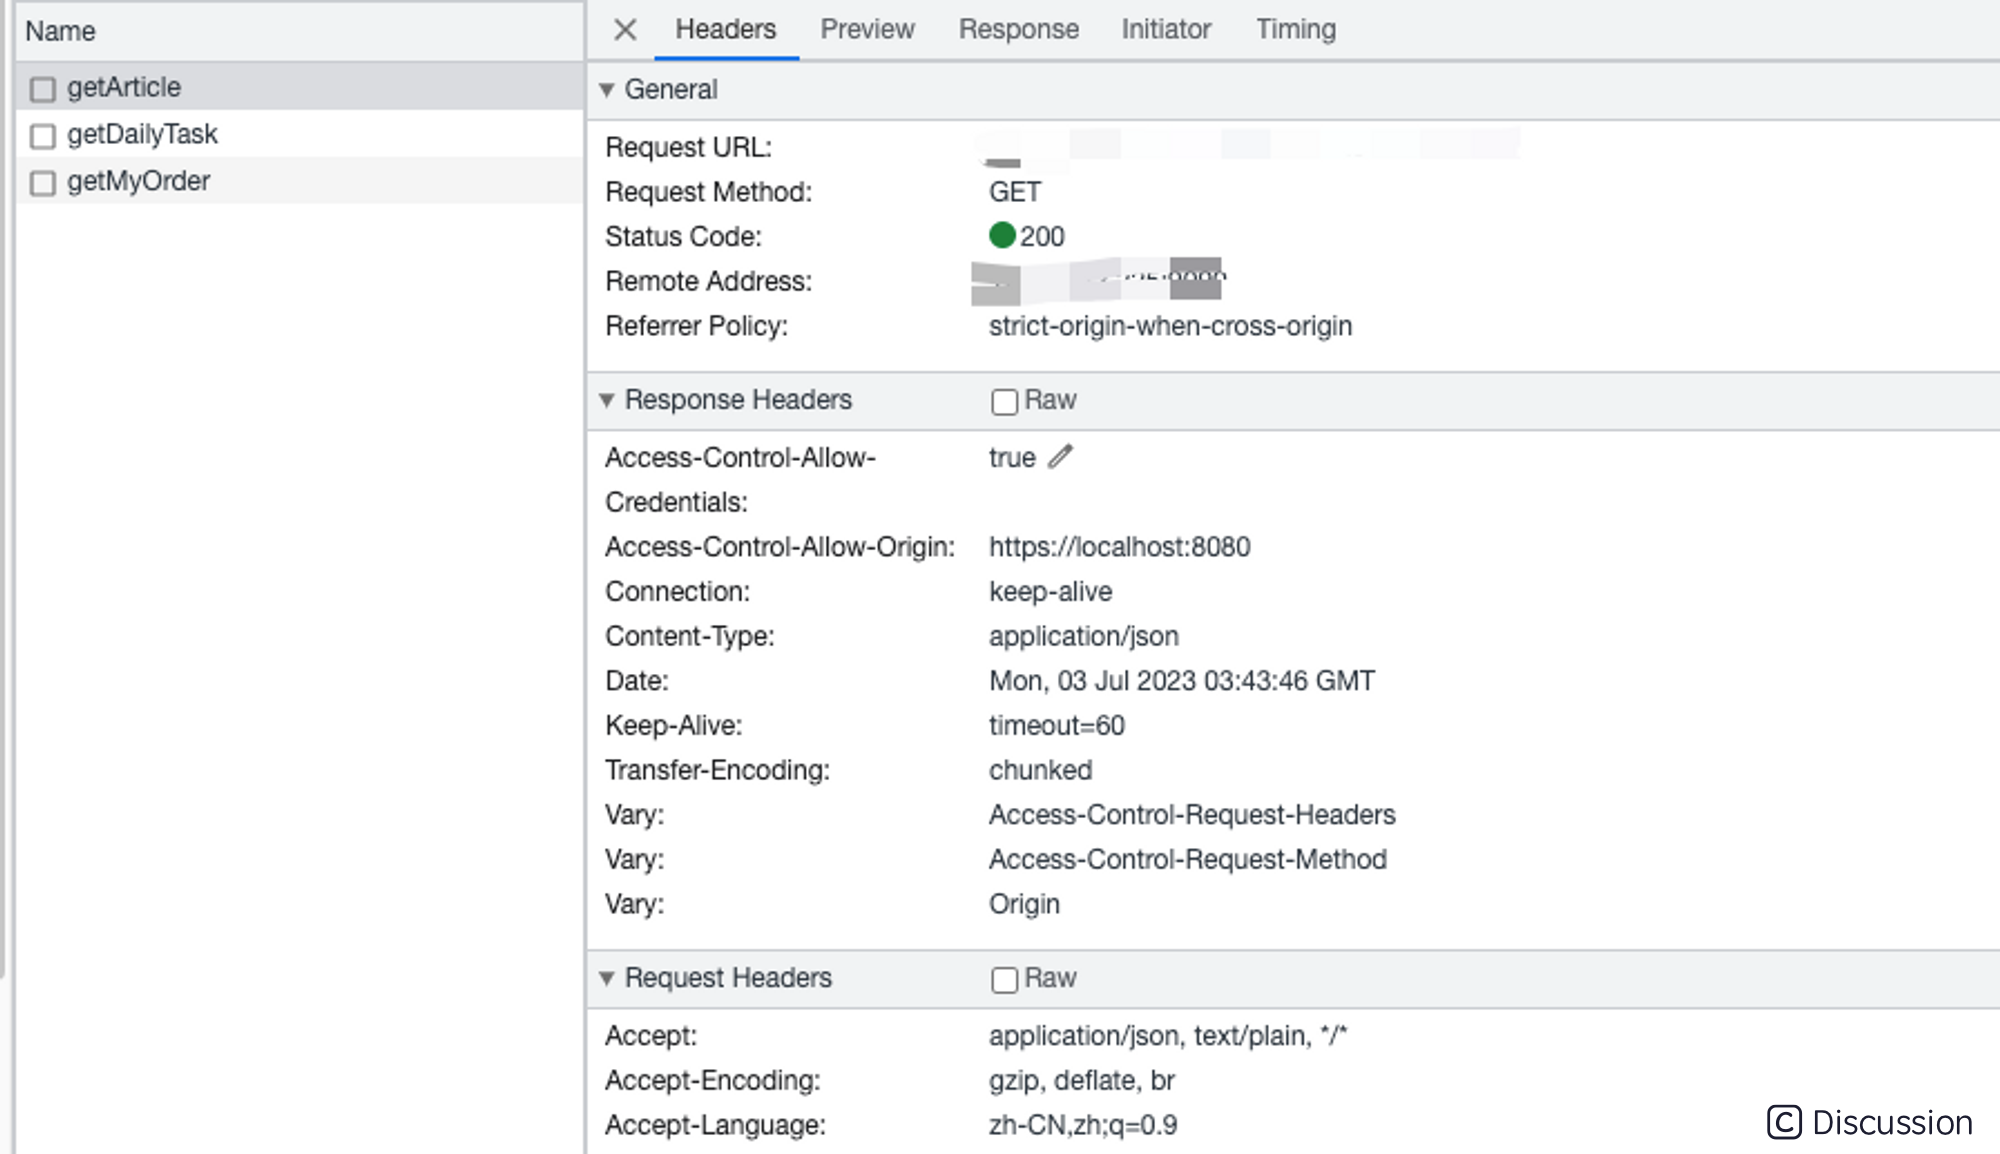Click the green status code indicator

coord(1002,235)
